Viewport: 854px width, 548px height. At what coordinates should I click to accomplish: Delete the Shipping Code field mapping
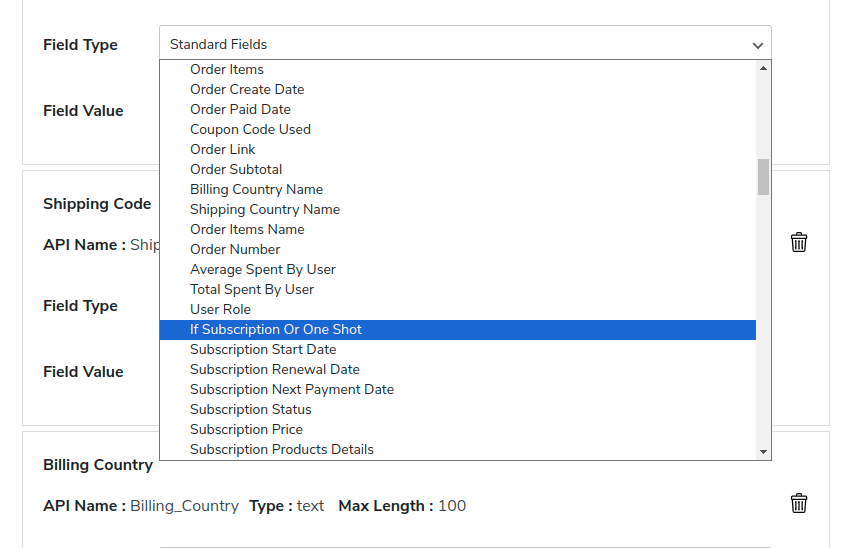click(799, 242)
